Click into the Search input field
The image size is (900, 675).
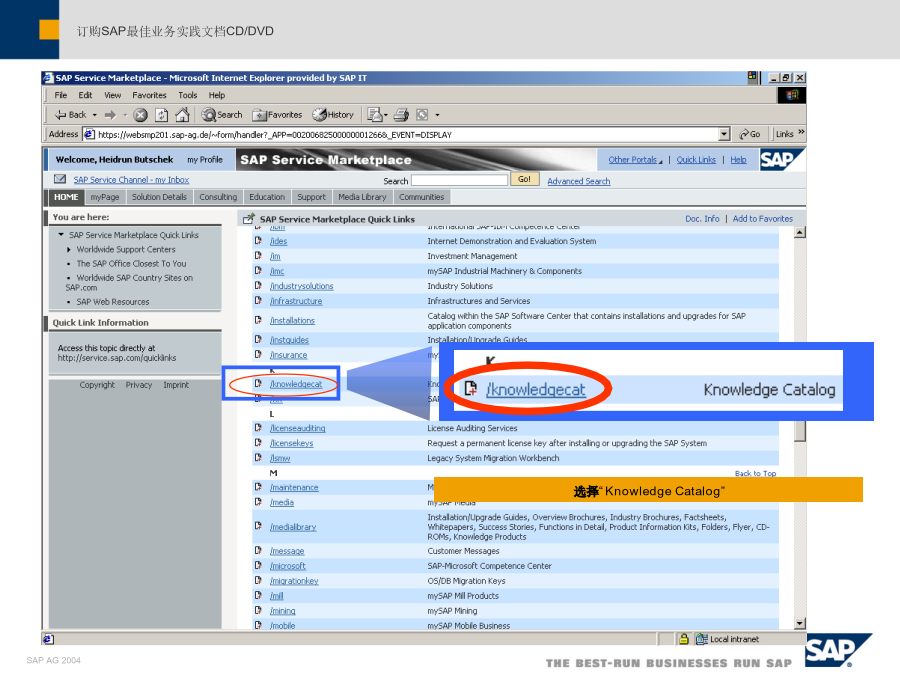coord(460,180)
